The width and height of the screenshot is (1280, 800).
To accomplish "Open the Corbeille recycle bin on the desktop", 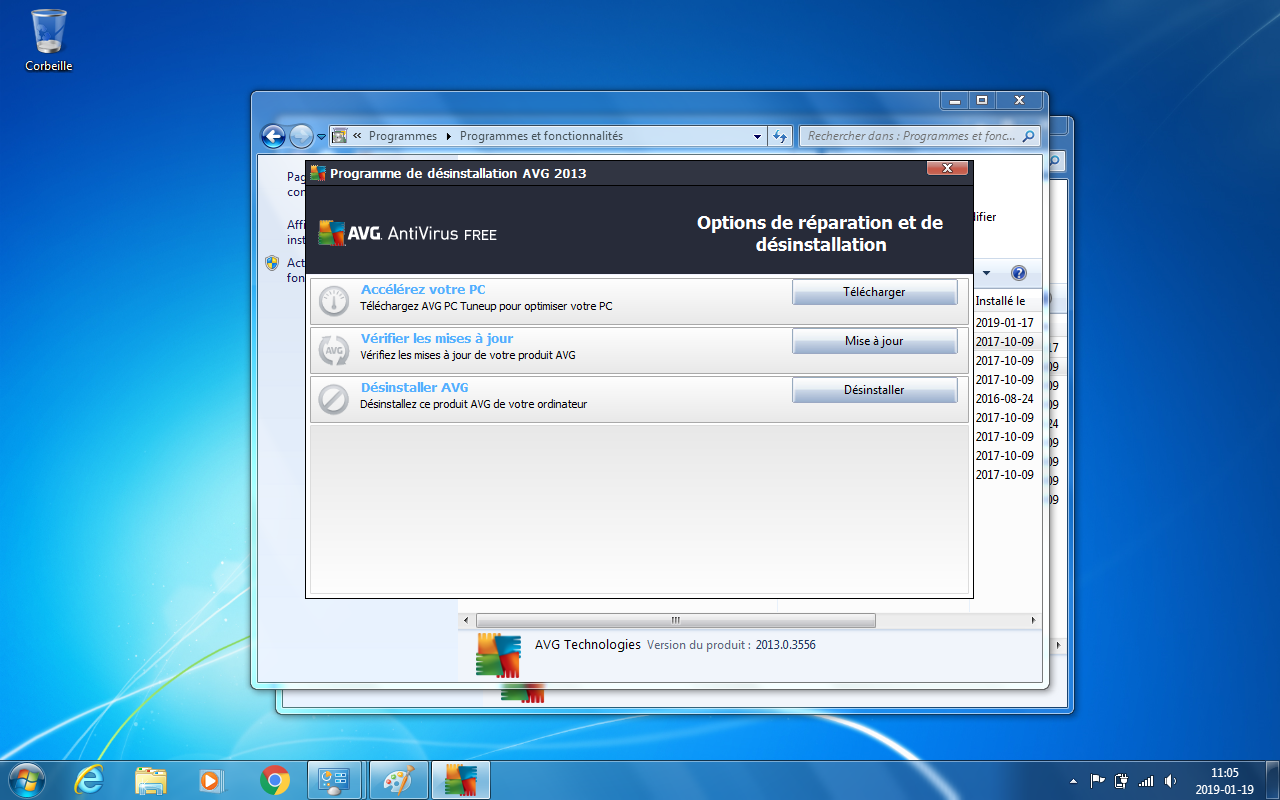I will point(49,40).
